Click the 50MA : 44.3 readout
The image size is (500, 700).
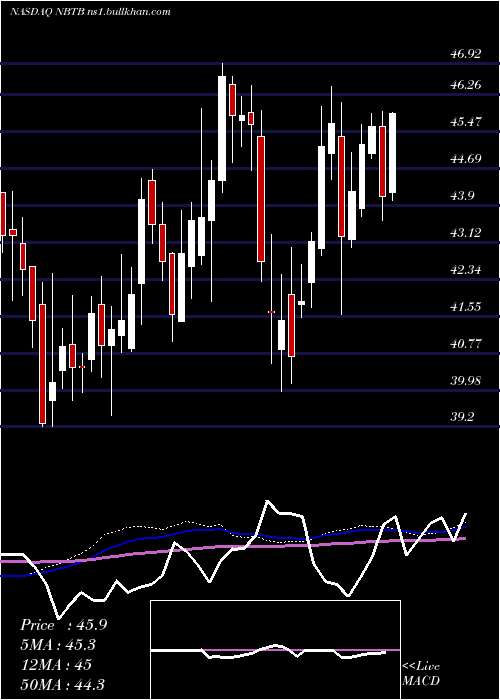62,684
